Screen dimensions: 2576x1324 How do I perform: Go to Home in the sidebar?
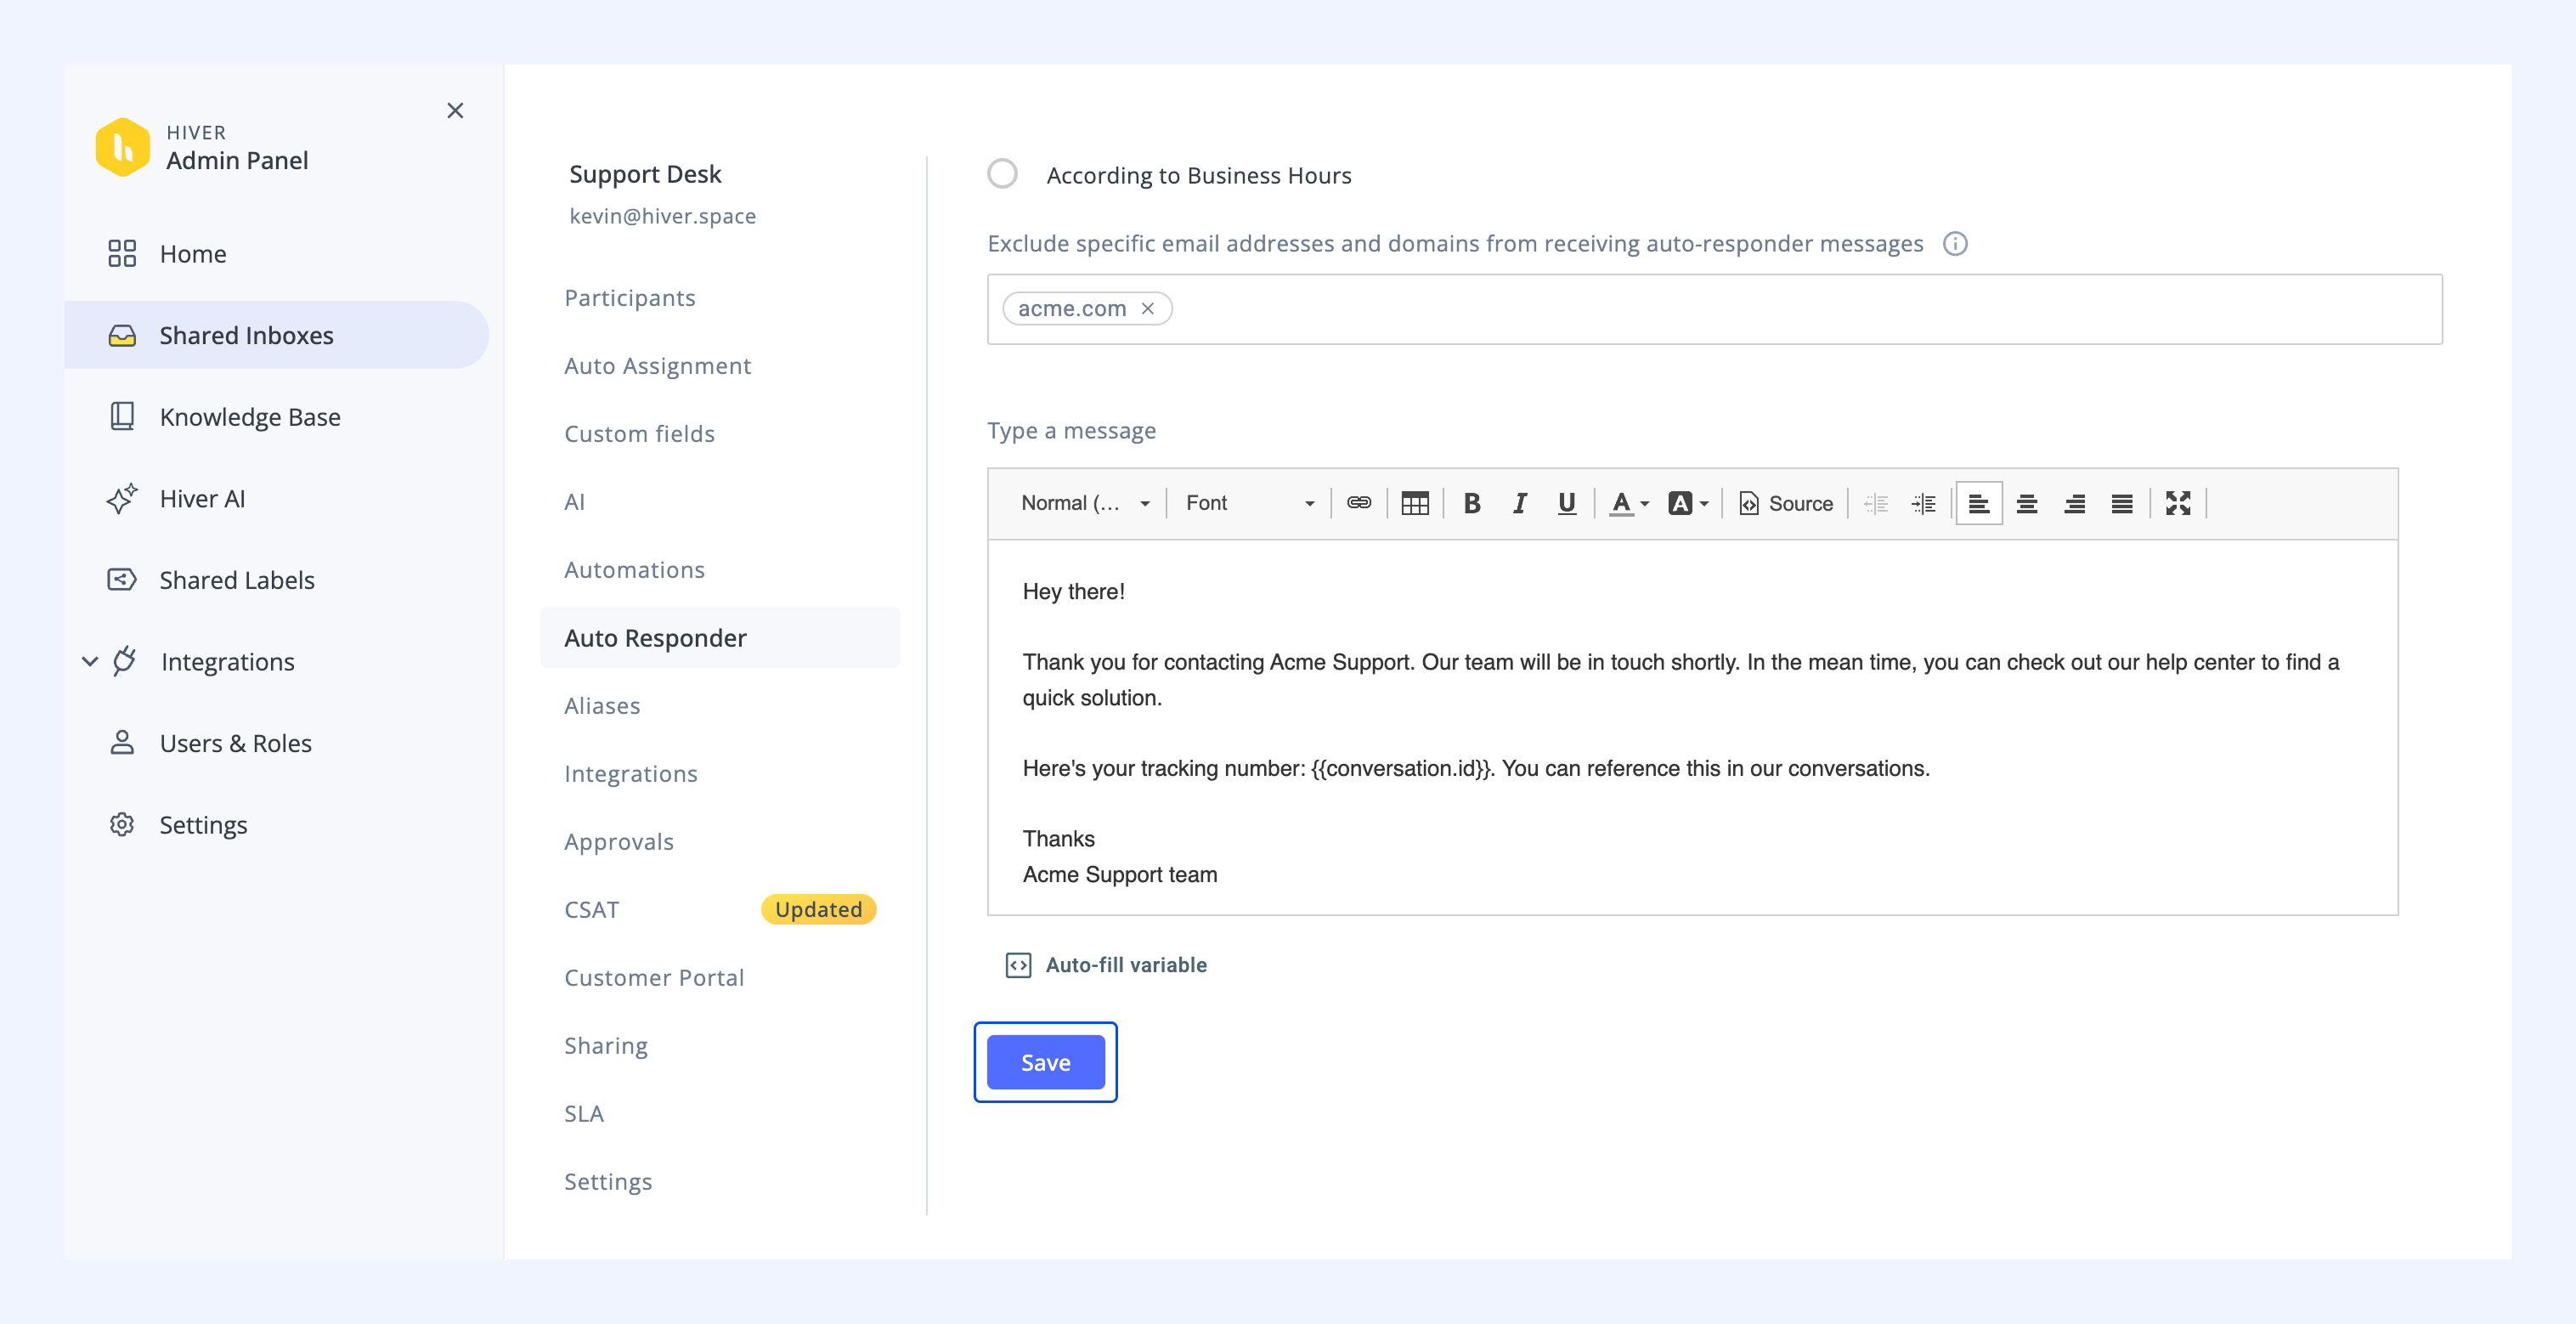(193, 254)
